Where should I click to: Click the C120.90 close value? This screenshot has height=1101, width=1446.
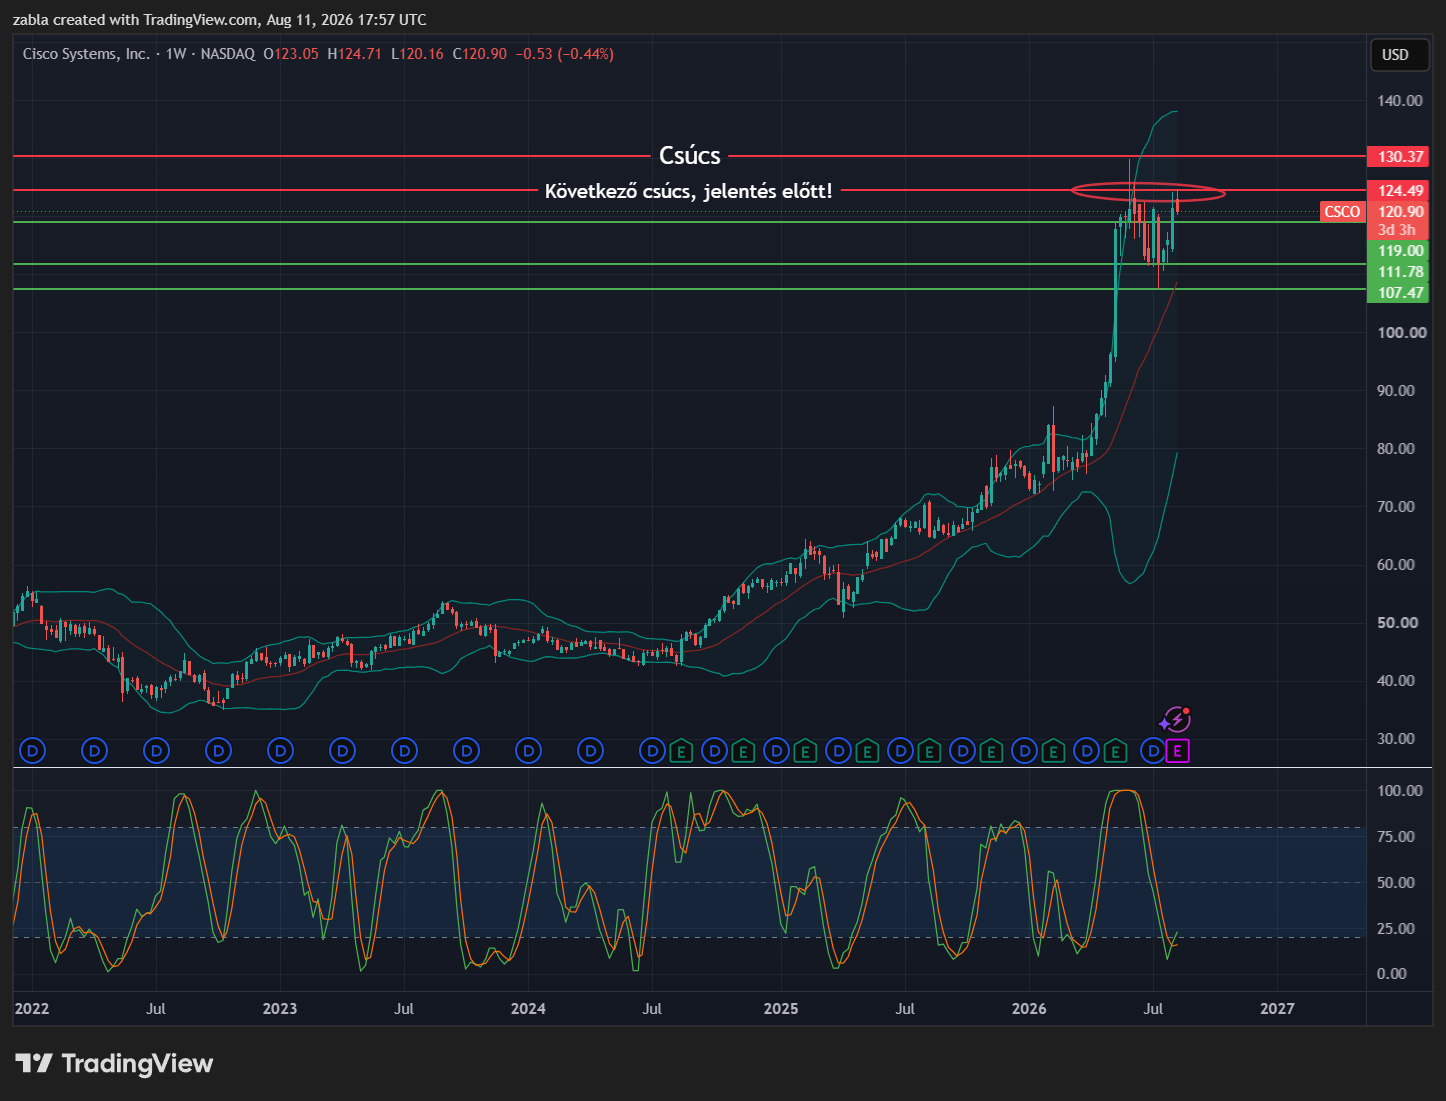click(x=480, y=54)
